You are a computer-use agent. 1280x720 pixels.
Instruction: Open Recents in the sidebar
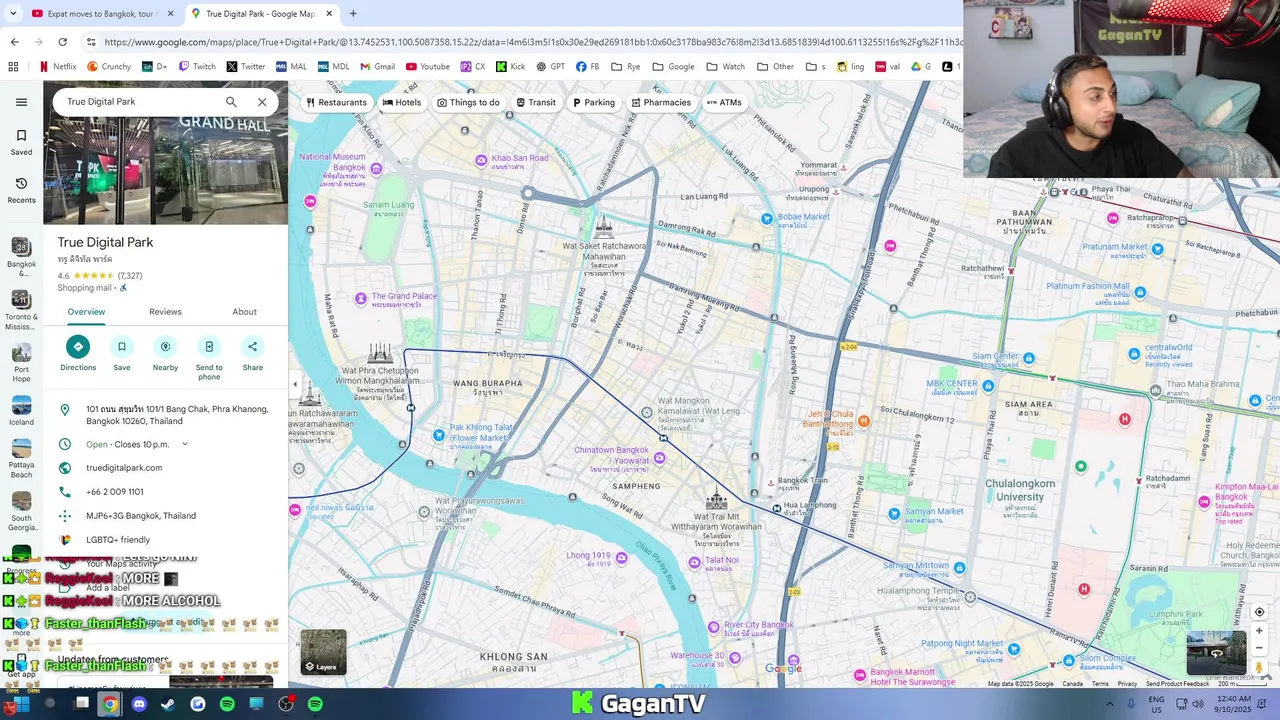pos(21,190)
